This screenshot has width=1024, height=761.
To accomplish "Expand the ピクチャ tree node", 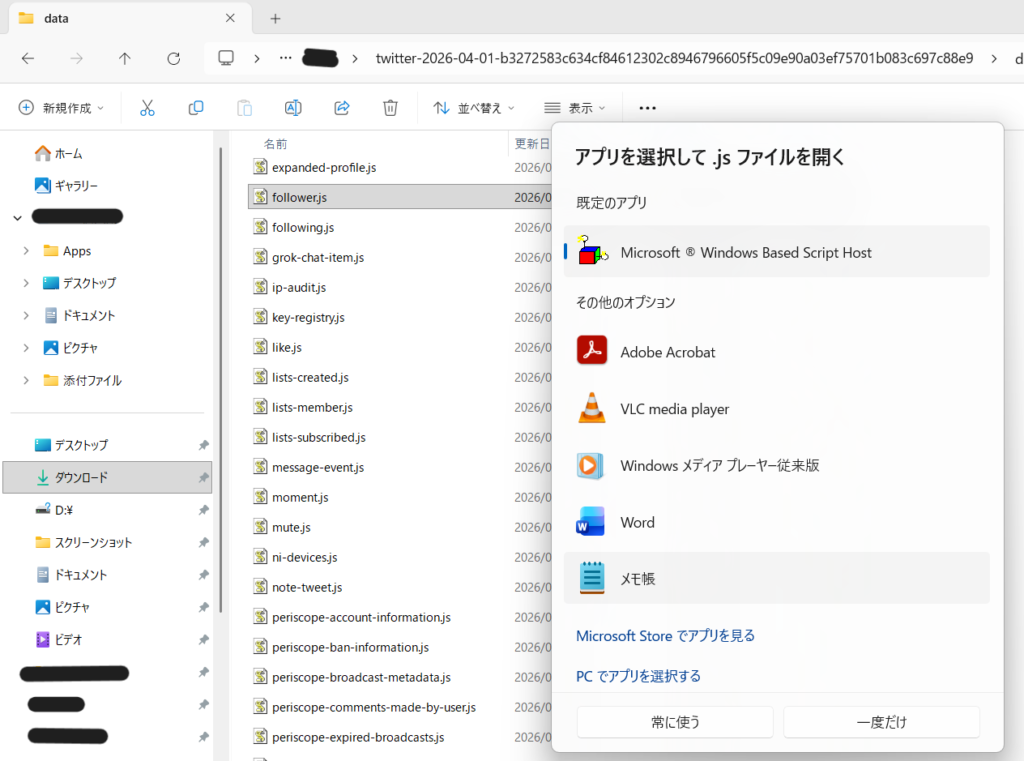I will tap(26, 348).
